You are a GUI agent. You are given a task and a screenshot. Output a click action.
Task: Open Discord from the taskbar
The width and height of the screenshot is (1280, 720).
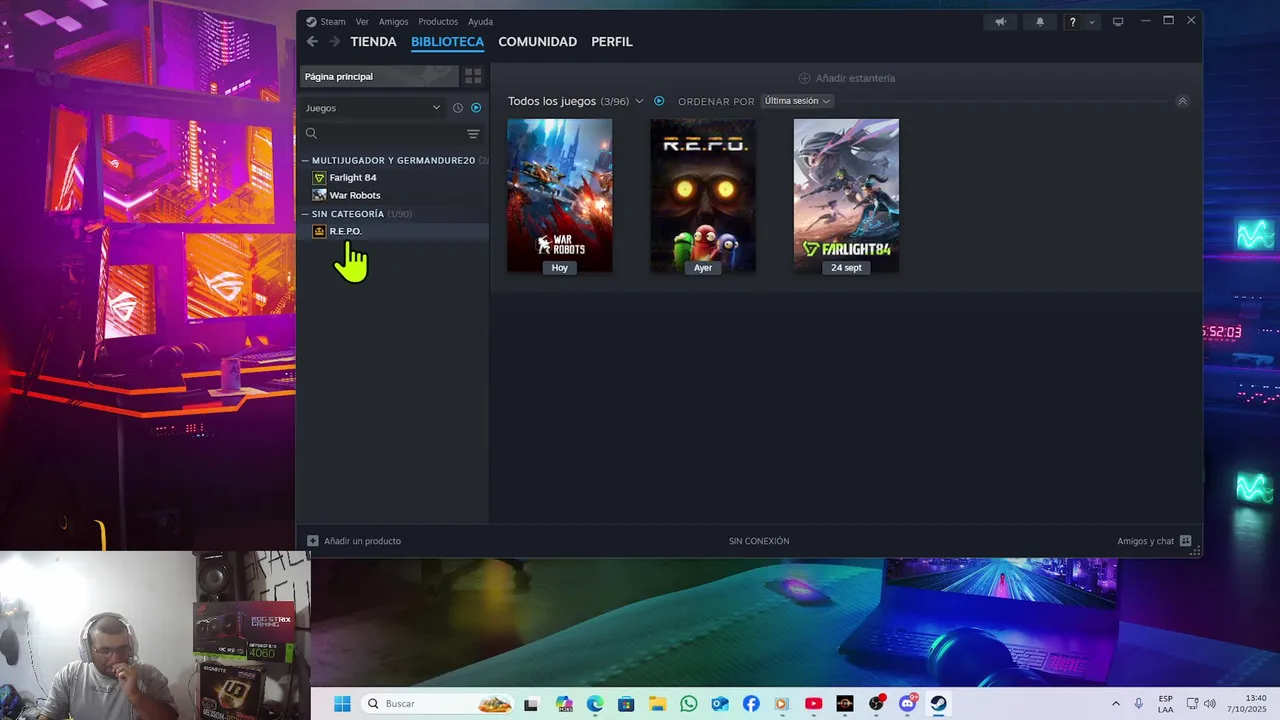coord(908,704)
